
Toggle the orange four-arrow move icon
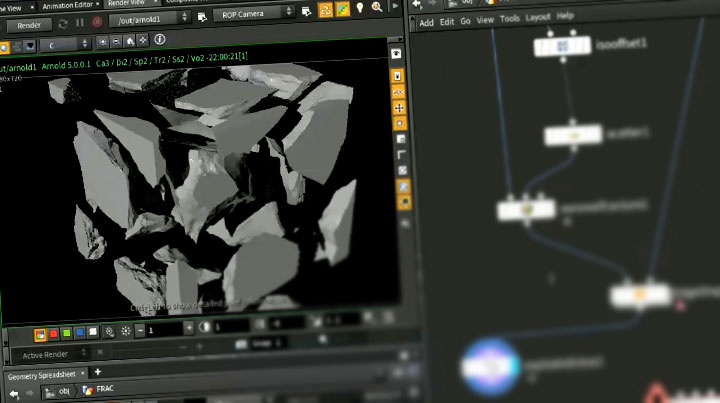(399, 108)
